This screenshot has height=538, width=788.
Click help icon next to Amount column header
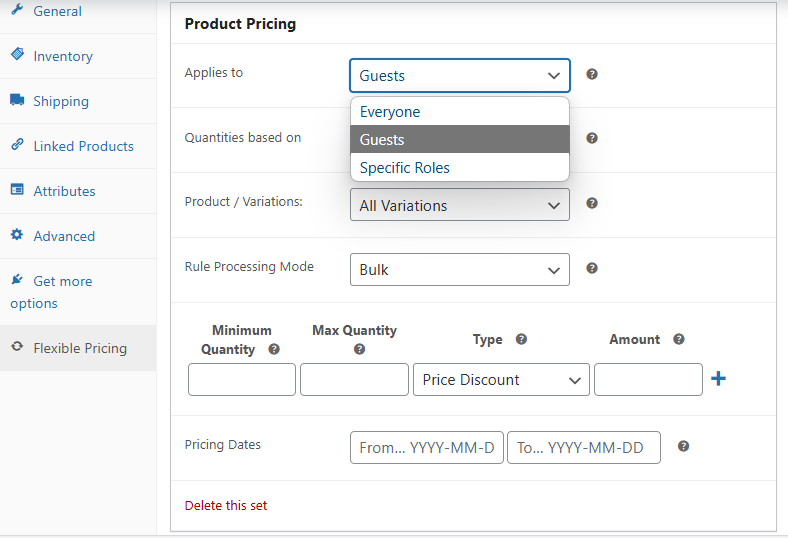[679, 340]
